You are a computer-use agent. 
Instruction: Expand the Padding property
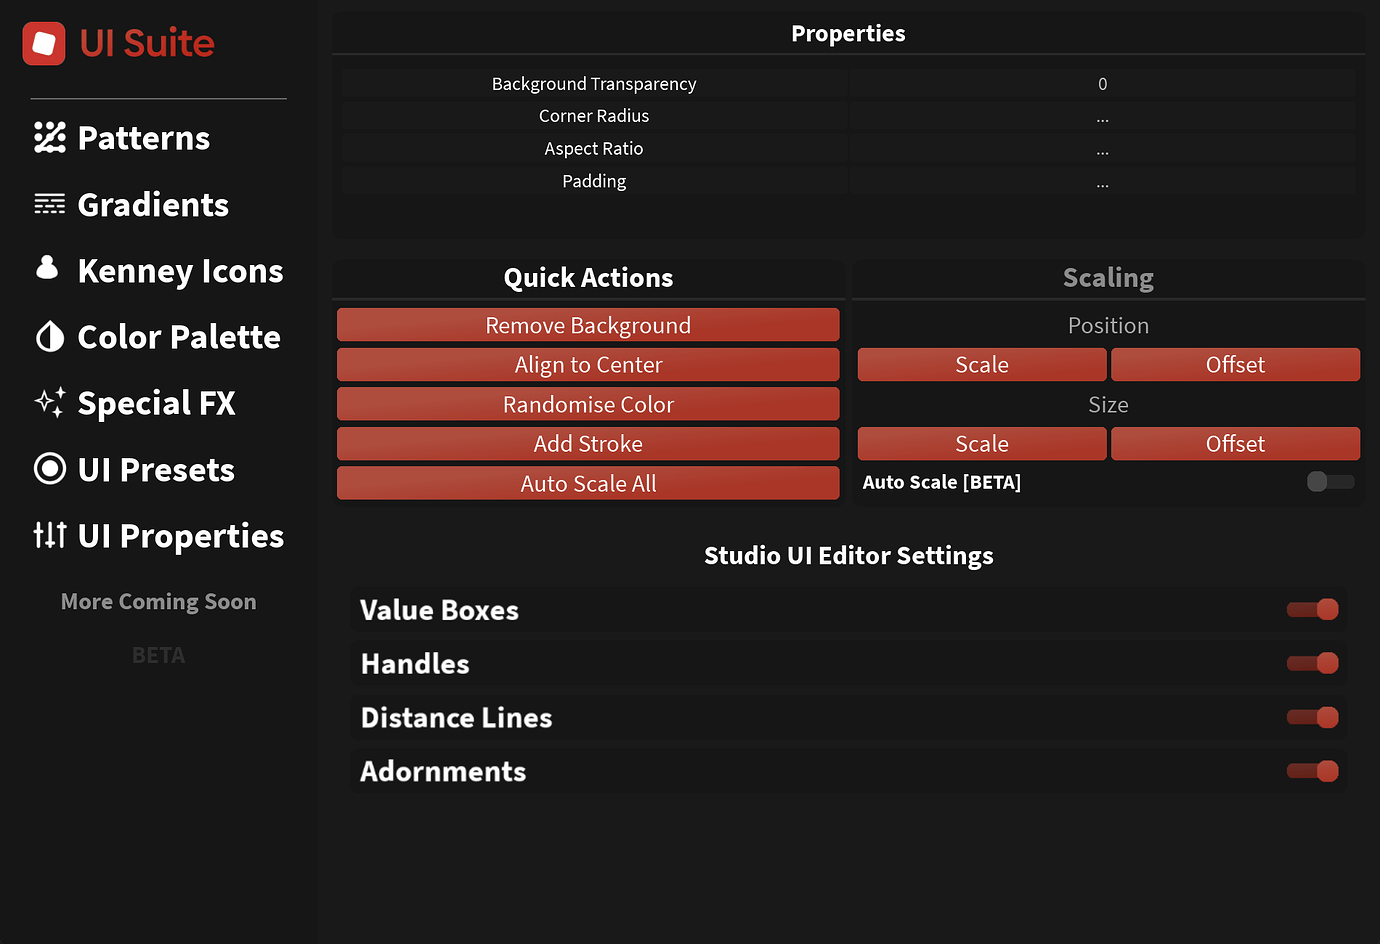(1102, 180)
